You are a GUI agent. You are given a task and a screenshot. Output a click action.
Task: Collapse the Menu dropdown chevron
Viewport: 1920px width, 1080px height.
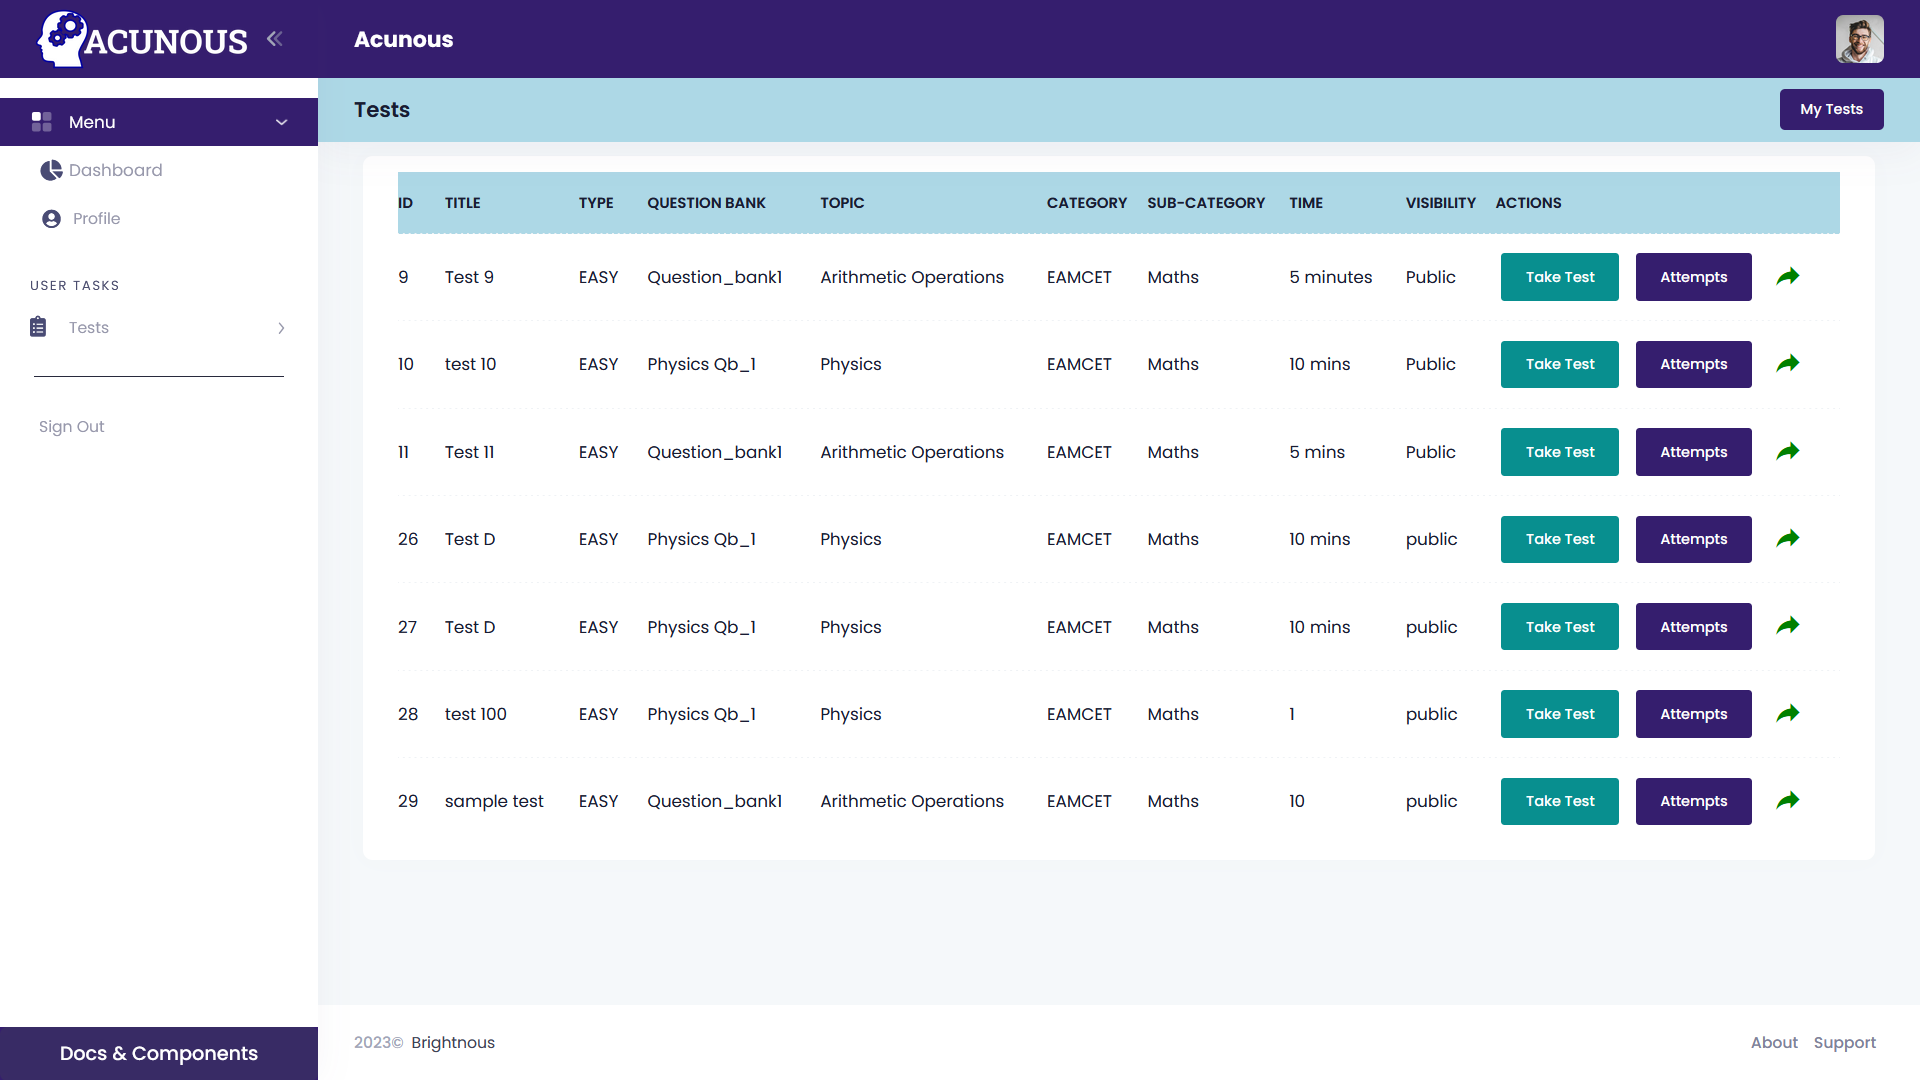(x=282, y=122)
